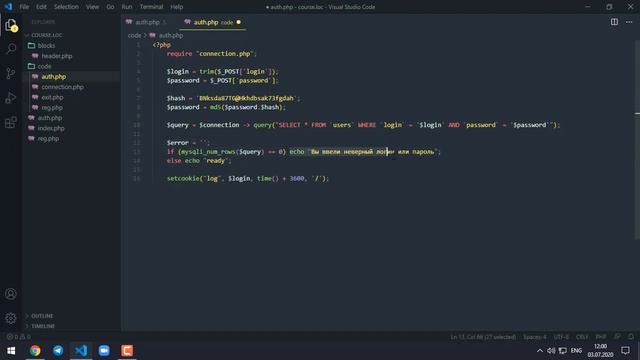This screenshot has width=640, height=360.
Task: Collapse the code folder
Action: coord(44,66)
